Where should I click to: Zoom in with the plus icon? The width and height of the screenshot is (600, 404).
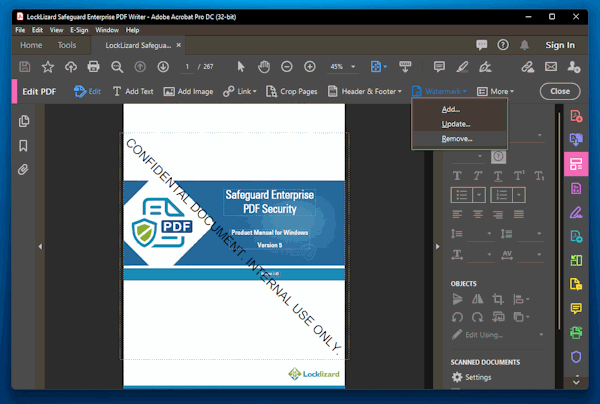[x=310, y=67]
